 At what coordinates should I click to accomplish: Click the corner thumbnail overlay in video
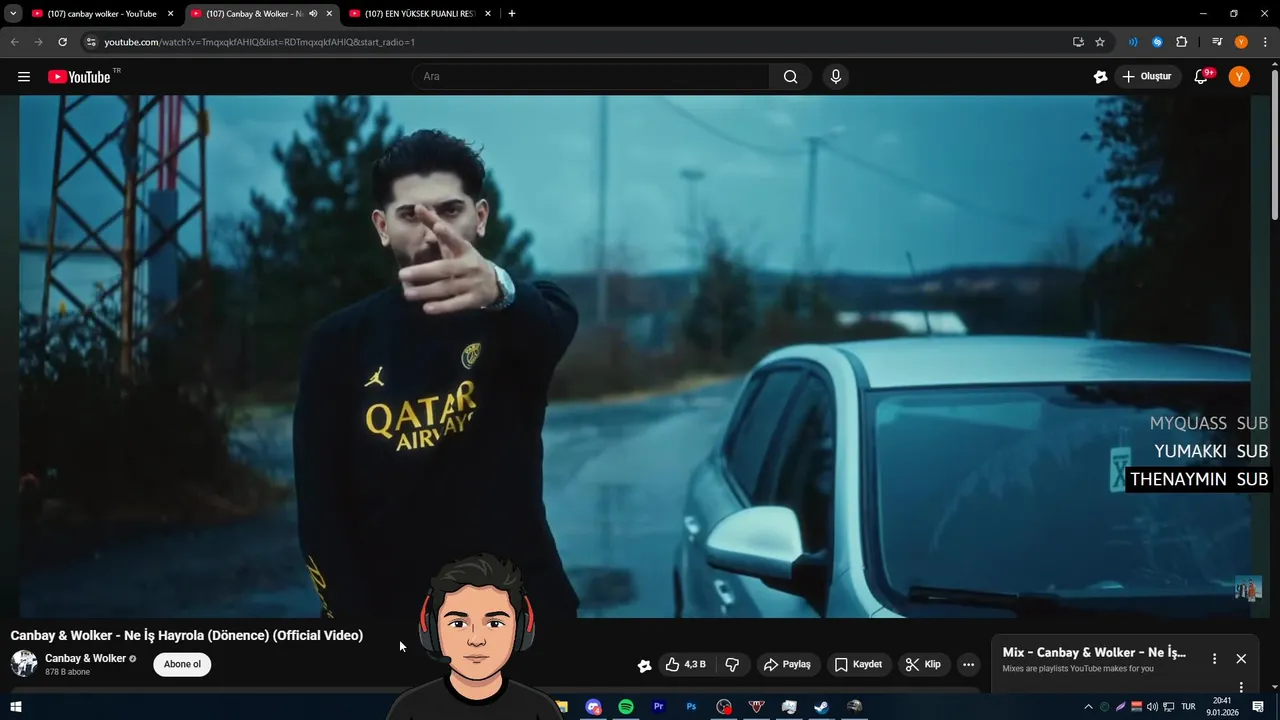tap(1248, 588)
